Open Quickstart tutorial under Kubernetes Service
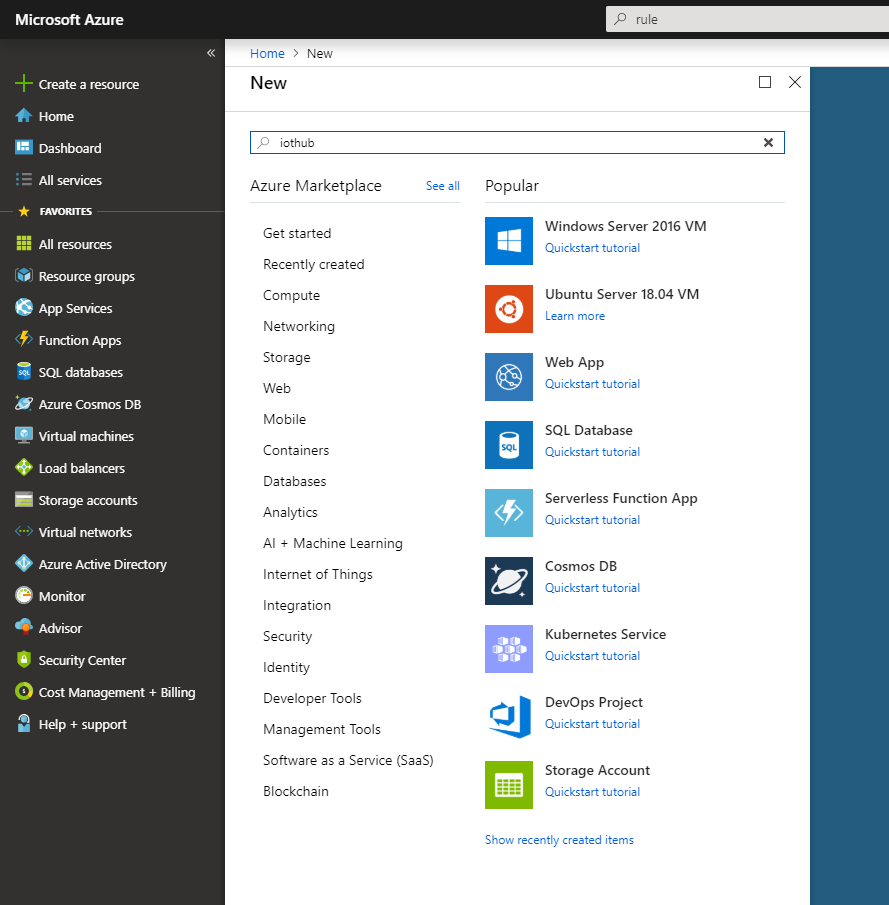The image size is (889, 905). pyautogui.click(x=592, y=656)
